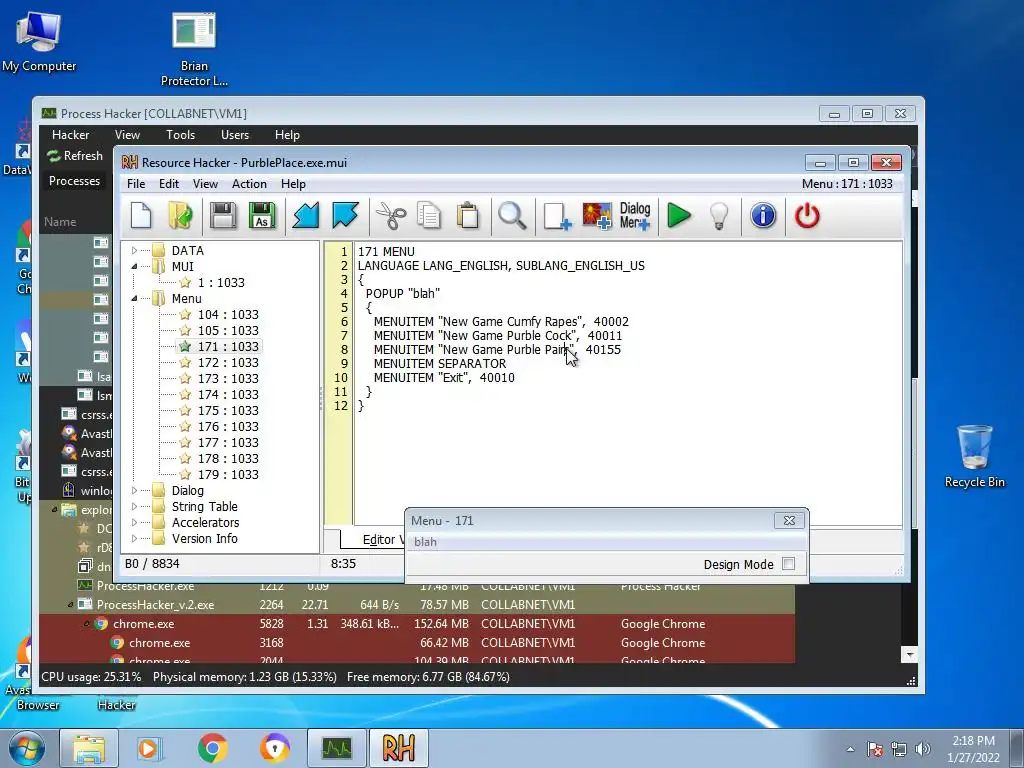
Task: Select menu resource 172 : 1033
Action: pyautogui.click(x=228, y=363)
